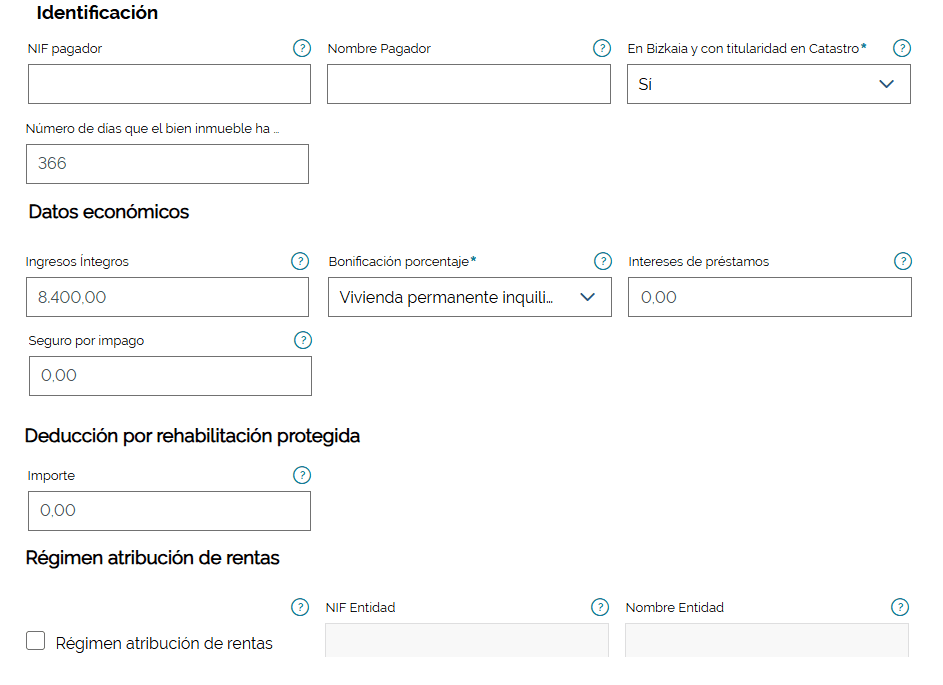Click help icon for Nombre Entidad
Viewport: 943px width, 685px height.
point(900,607)
